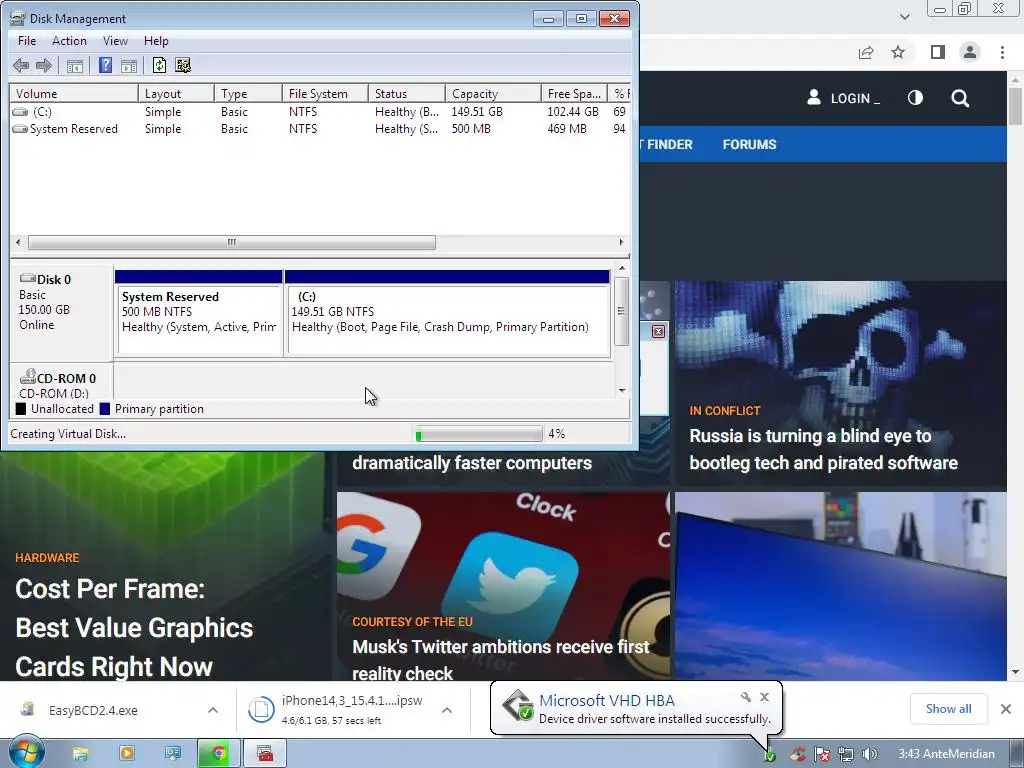Expand the EasyBCD2.4.exe download options chevron
This screenshot has height=768, width=1024.
(x=213, y=710)
